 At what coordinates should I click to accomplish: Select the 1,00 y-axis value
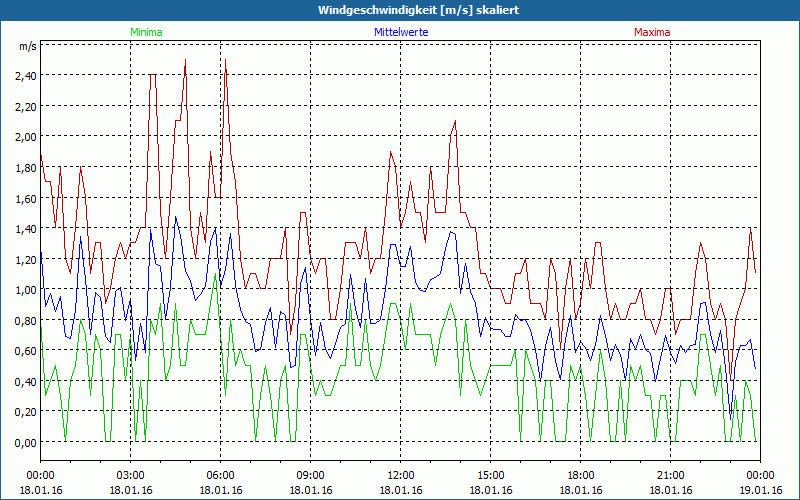coord(24,290)
